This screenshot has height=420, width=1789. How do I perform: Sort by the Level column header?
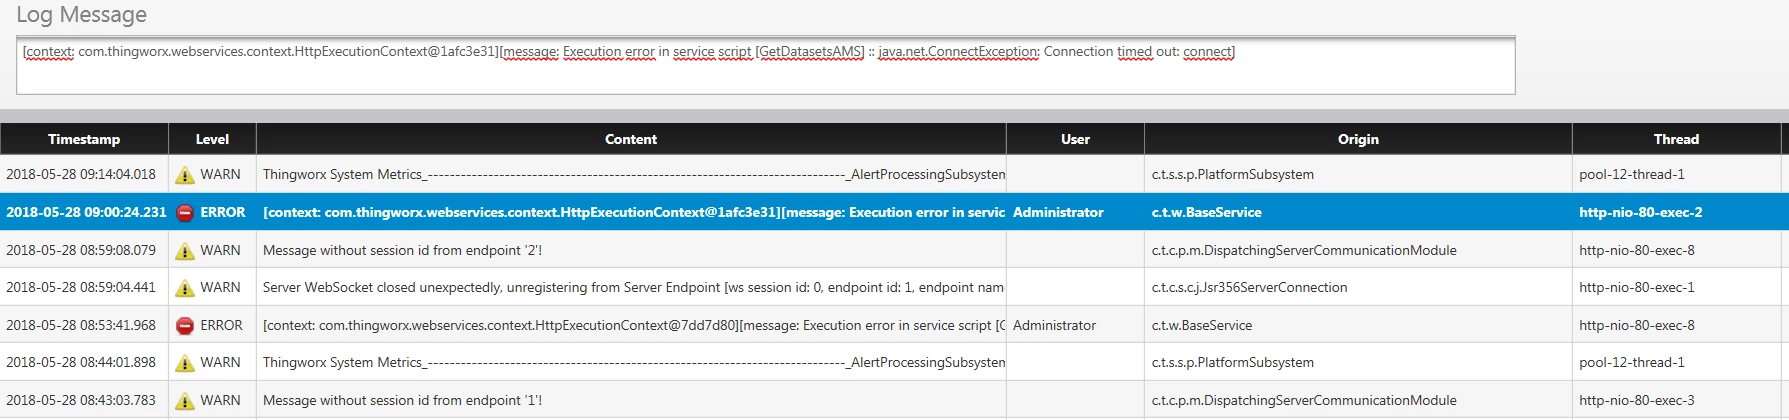pos(212,139)
